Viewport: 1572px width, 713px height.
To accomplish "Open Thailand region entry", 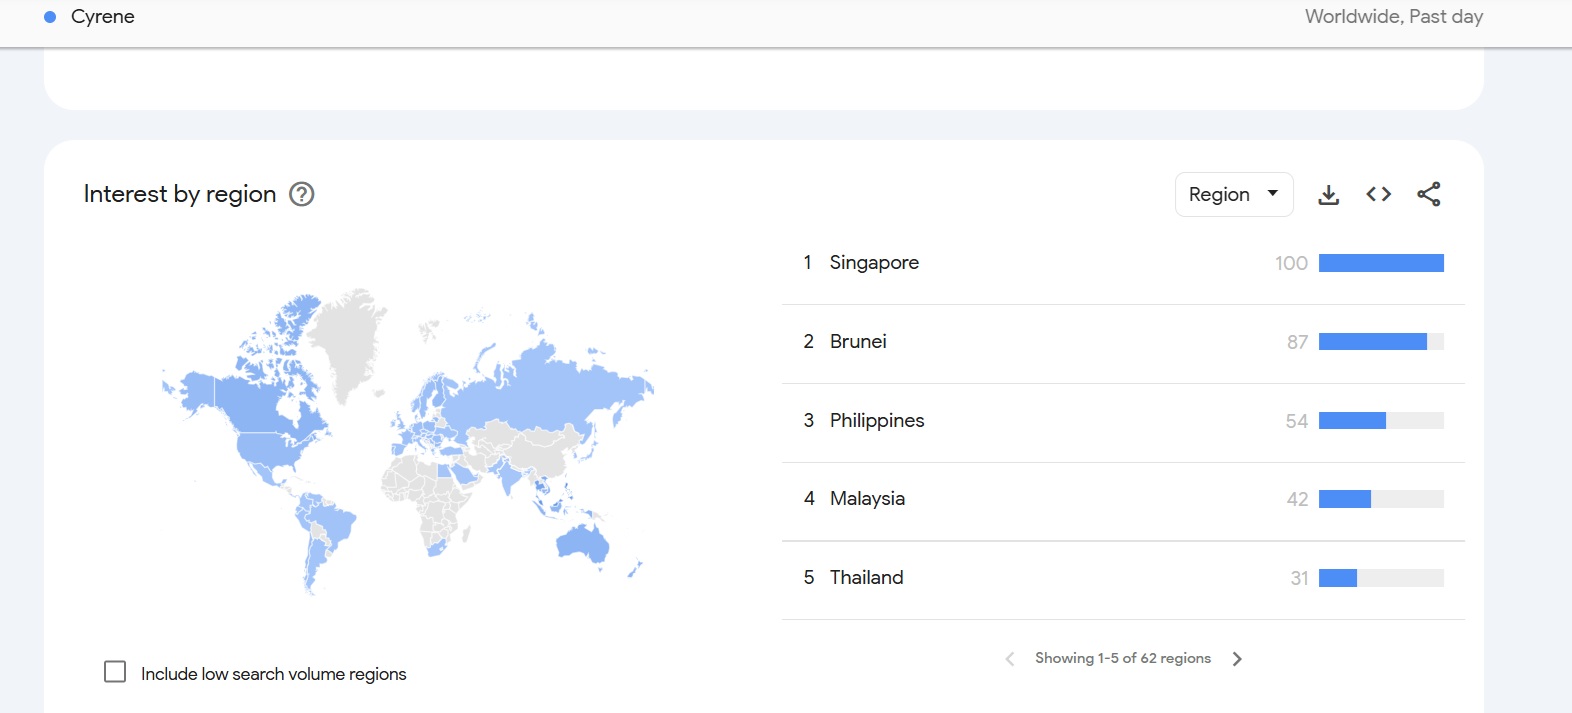I will (x=866, y=578).
